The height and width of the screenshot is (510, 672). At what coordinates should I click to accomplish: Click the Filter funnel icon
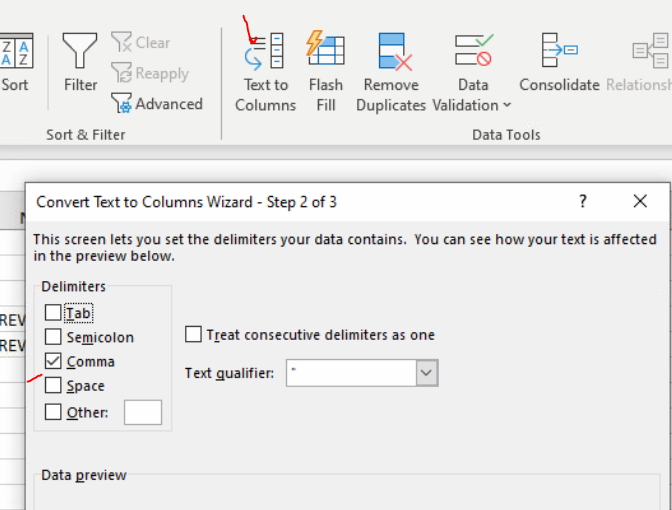click(x=80, y=51)
